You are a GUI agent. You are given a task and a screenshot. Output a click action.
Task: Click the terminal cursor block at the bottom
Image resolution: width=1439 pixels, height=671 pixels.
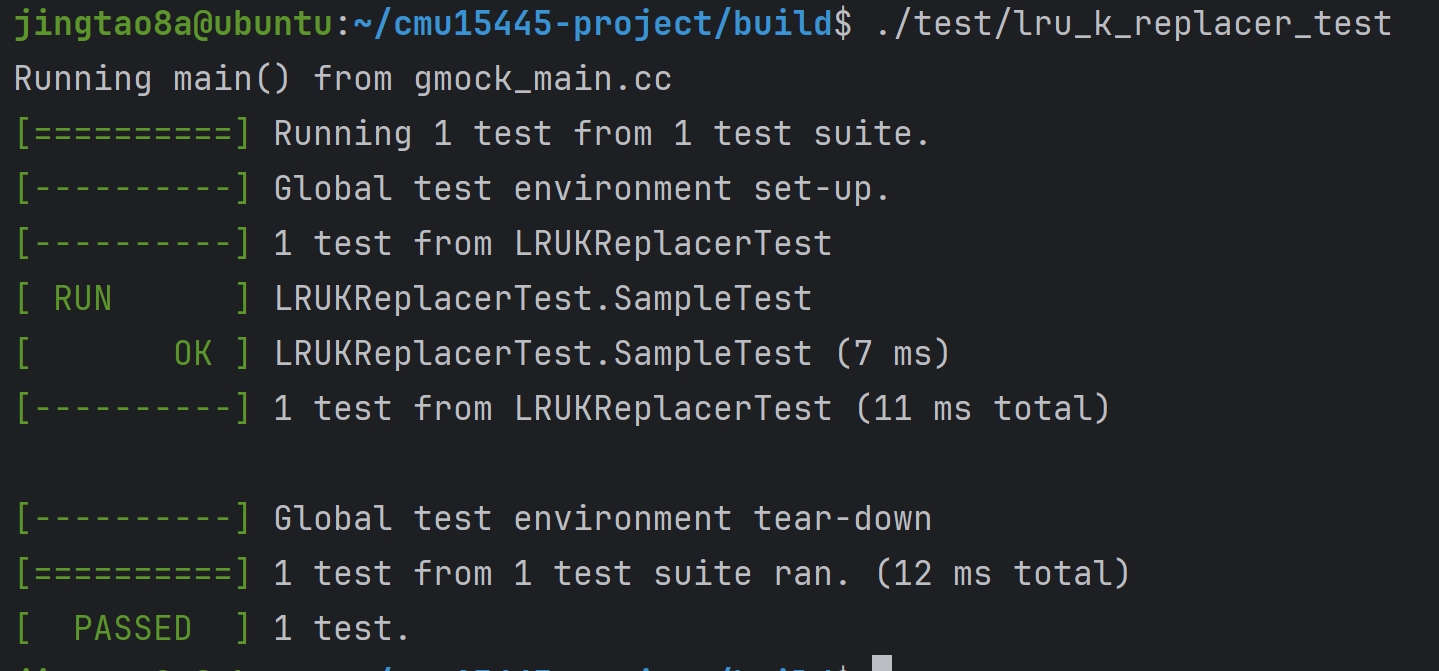click(881, 663)
